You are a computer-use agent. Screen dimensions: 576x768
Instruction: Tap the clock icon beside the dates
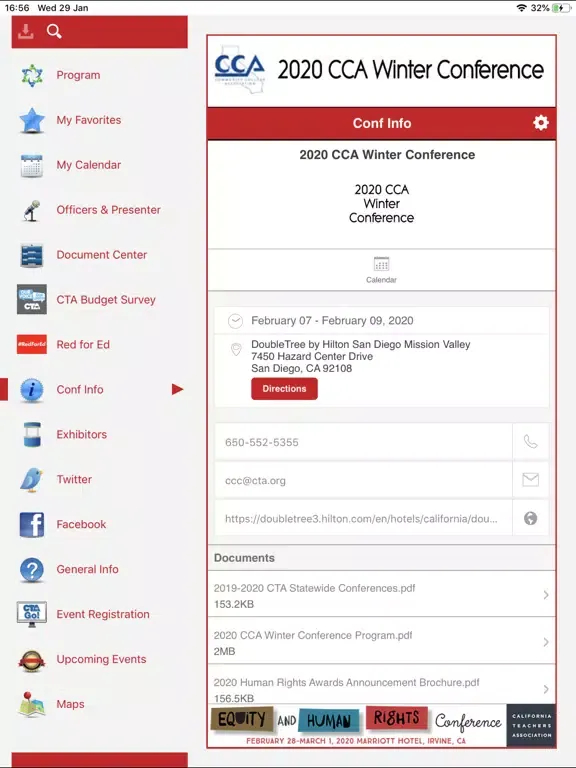pyautogui.click(x=236, y=321)
